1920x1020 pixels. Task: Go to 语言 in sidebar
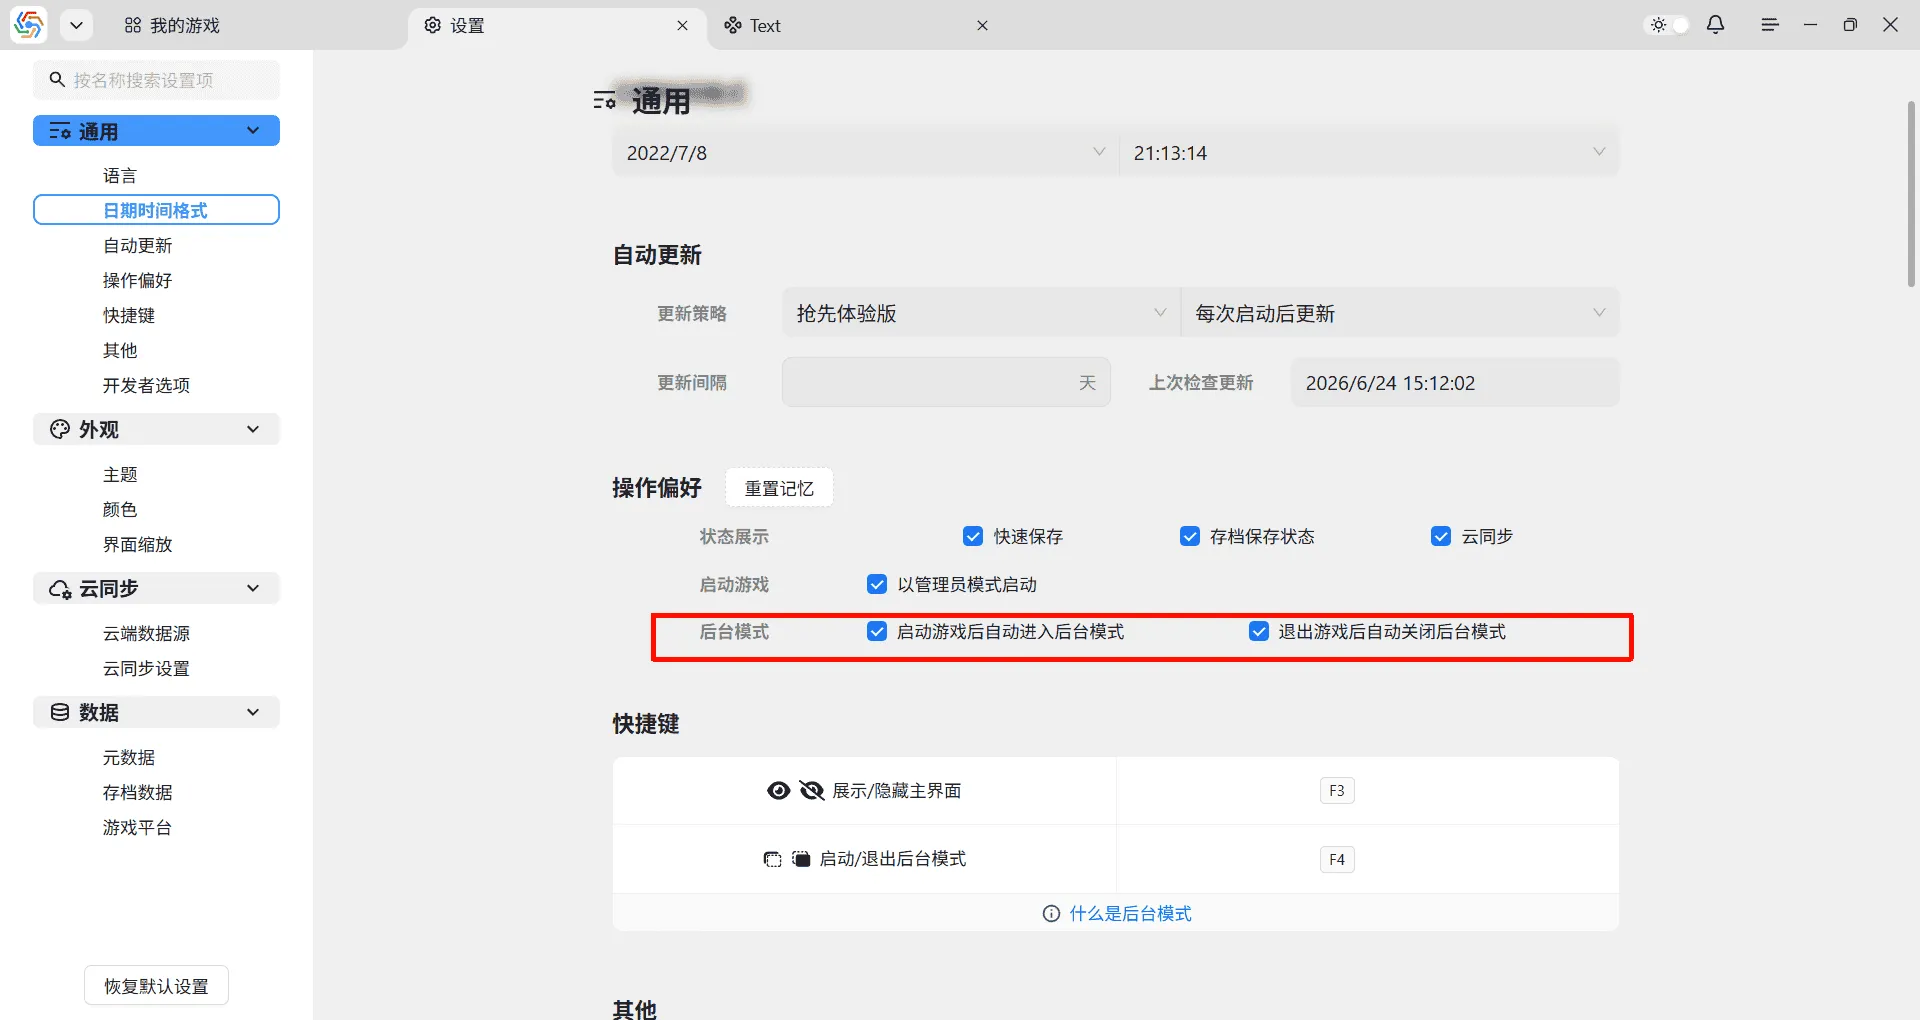coord(120,176)
